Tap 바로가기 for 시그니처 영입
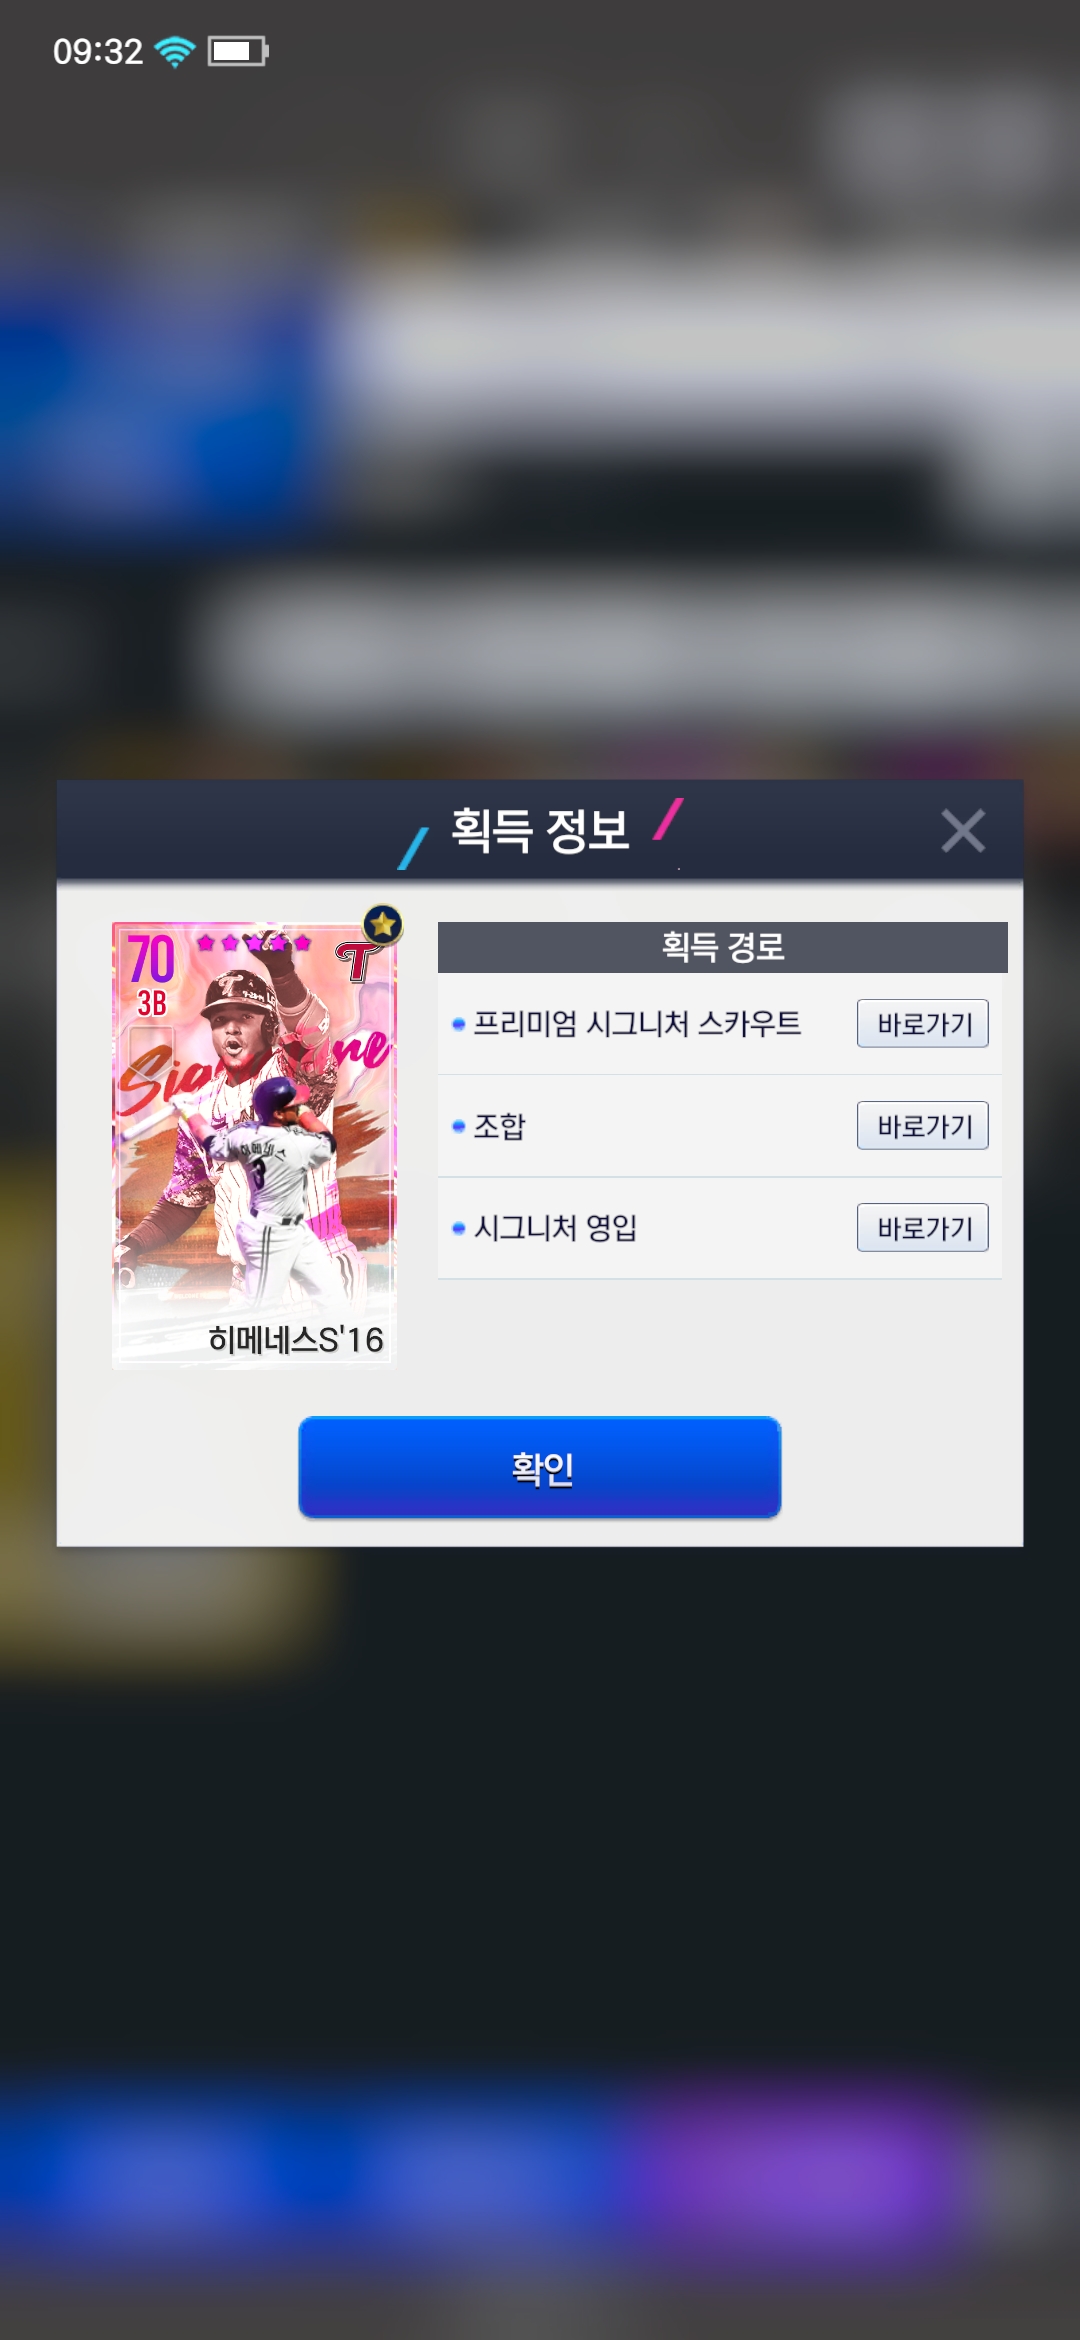The width and height of the screenshot is (1080, 2340). click(923, 1227)
